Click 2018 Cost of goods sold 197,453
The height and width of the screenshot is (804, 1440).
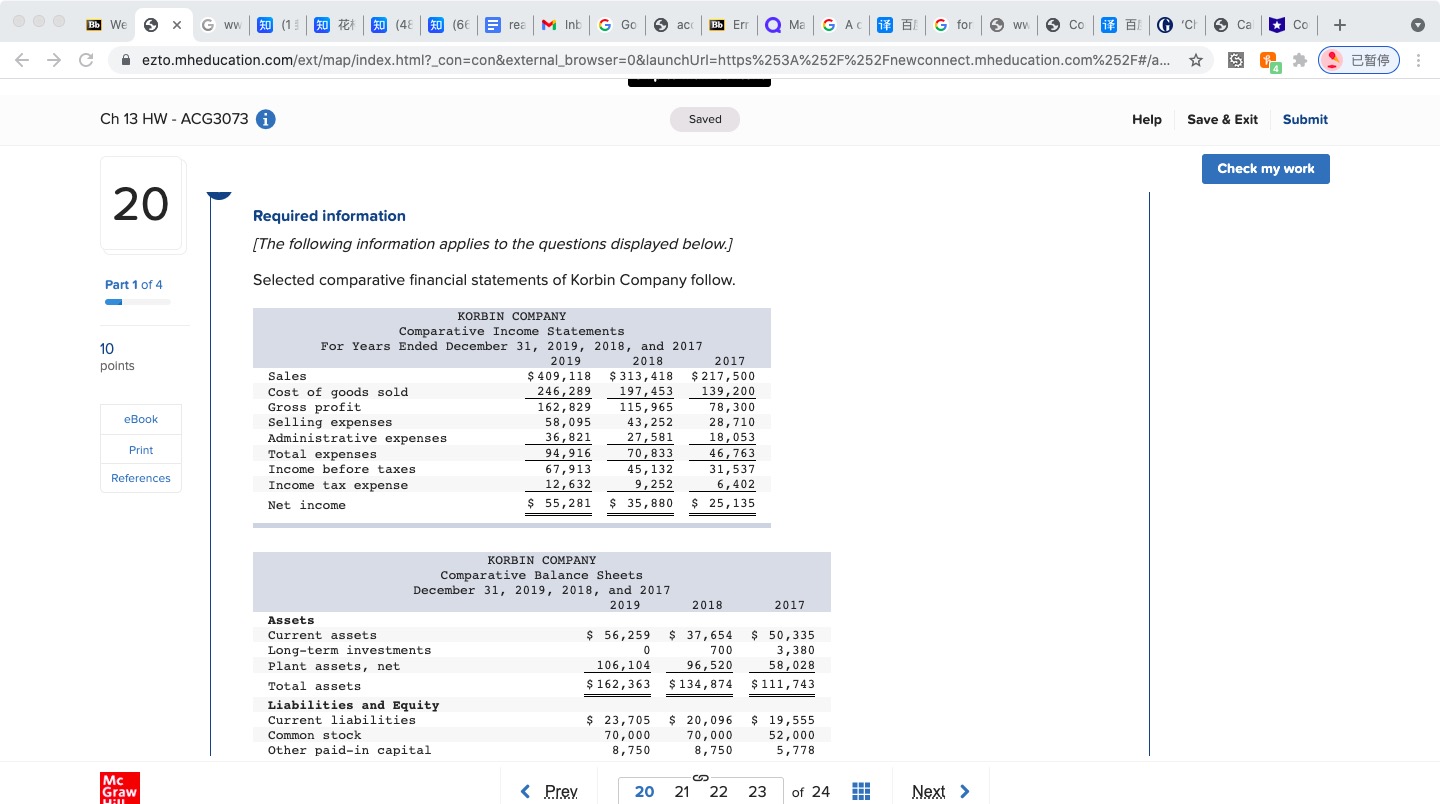[x=646, y=392]
